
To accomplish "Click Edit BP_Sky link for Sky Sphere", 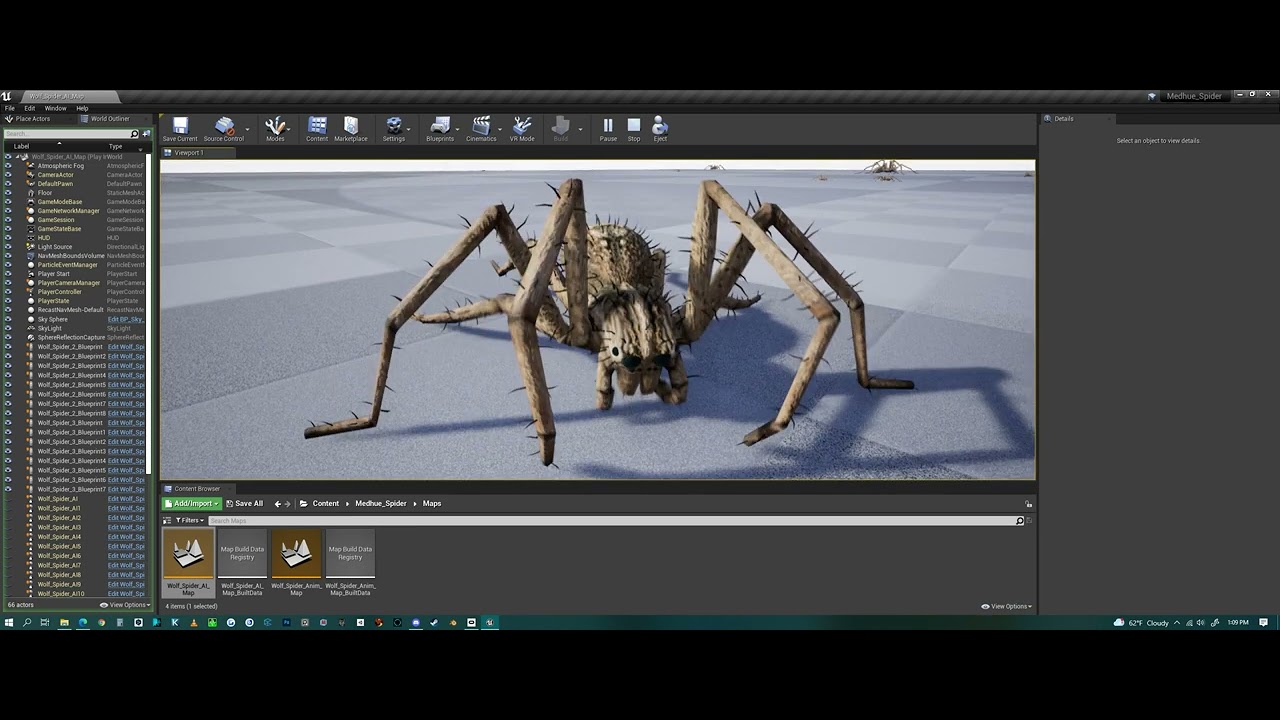I will [x=126, y=319].
